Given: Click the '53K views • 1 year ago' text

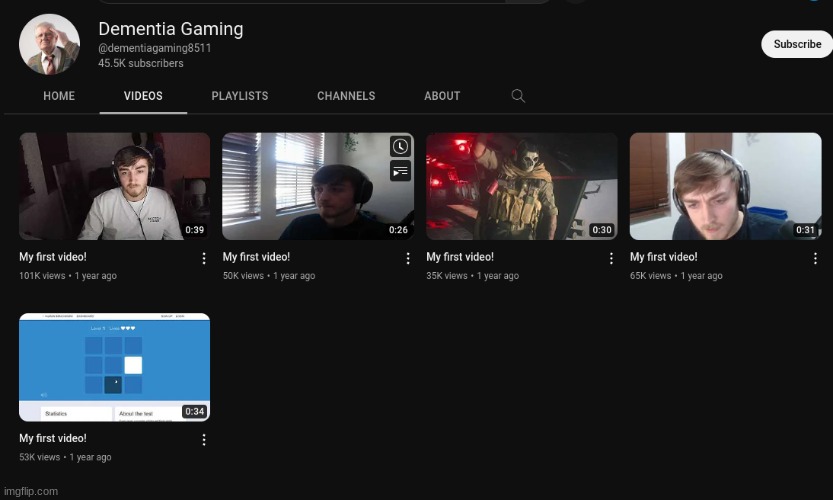Looking at the screenshot, I should (x=65, y=457).
